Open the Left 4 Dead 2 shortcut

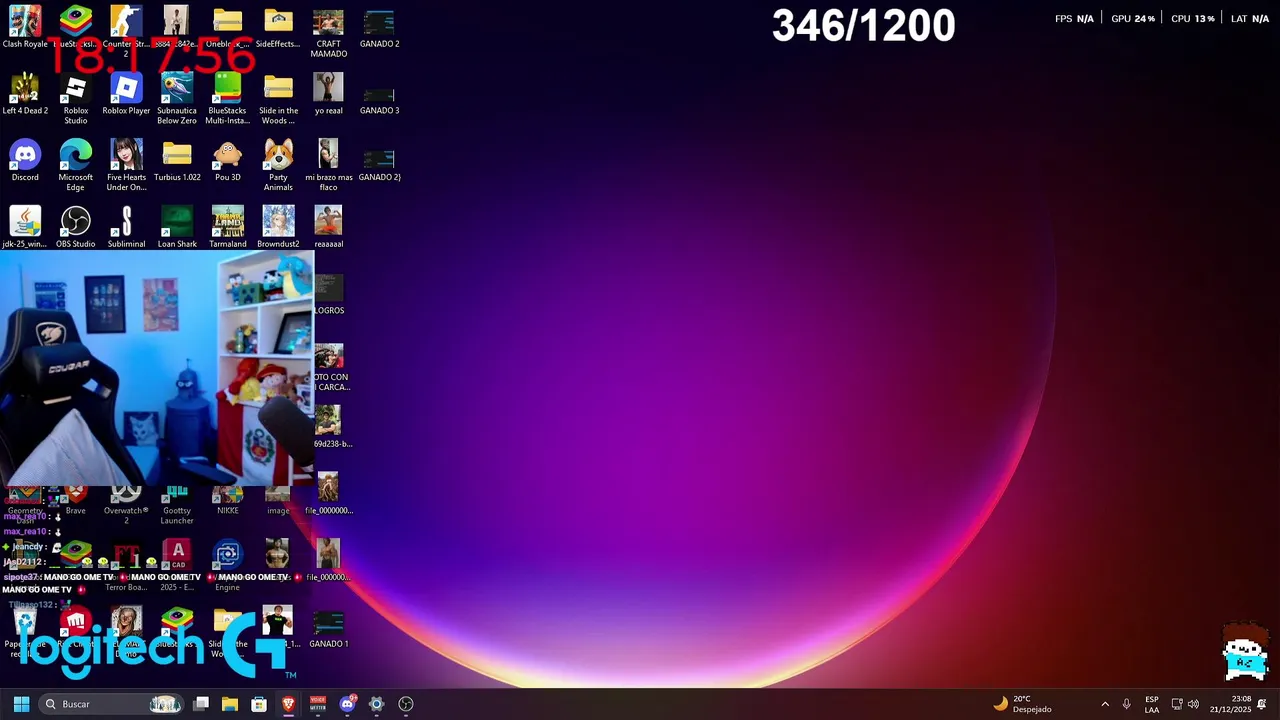pyautogui.click(x=25, y=94)
